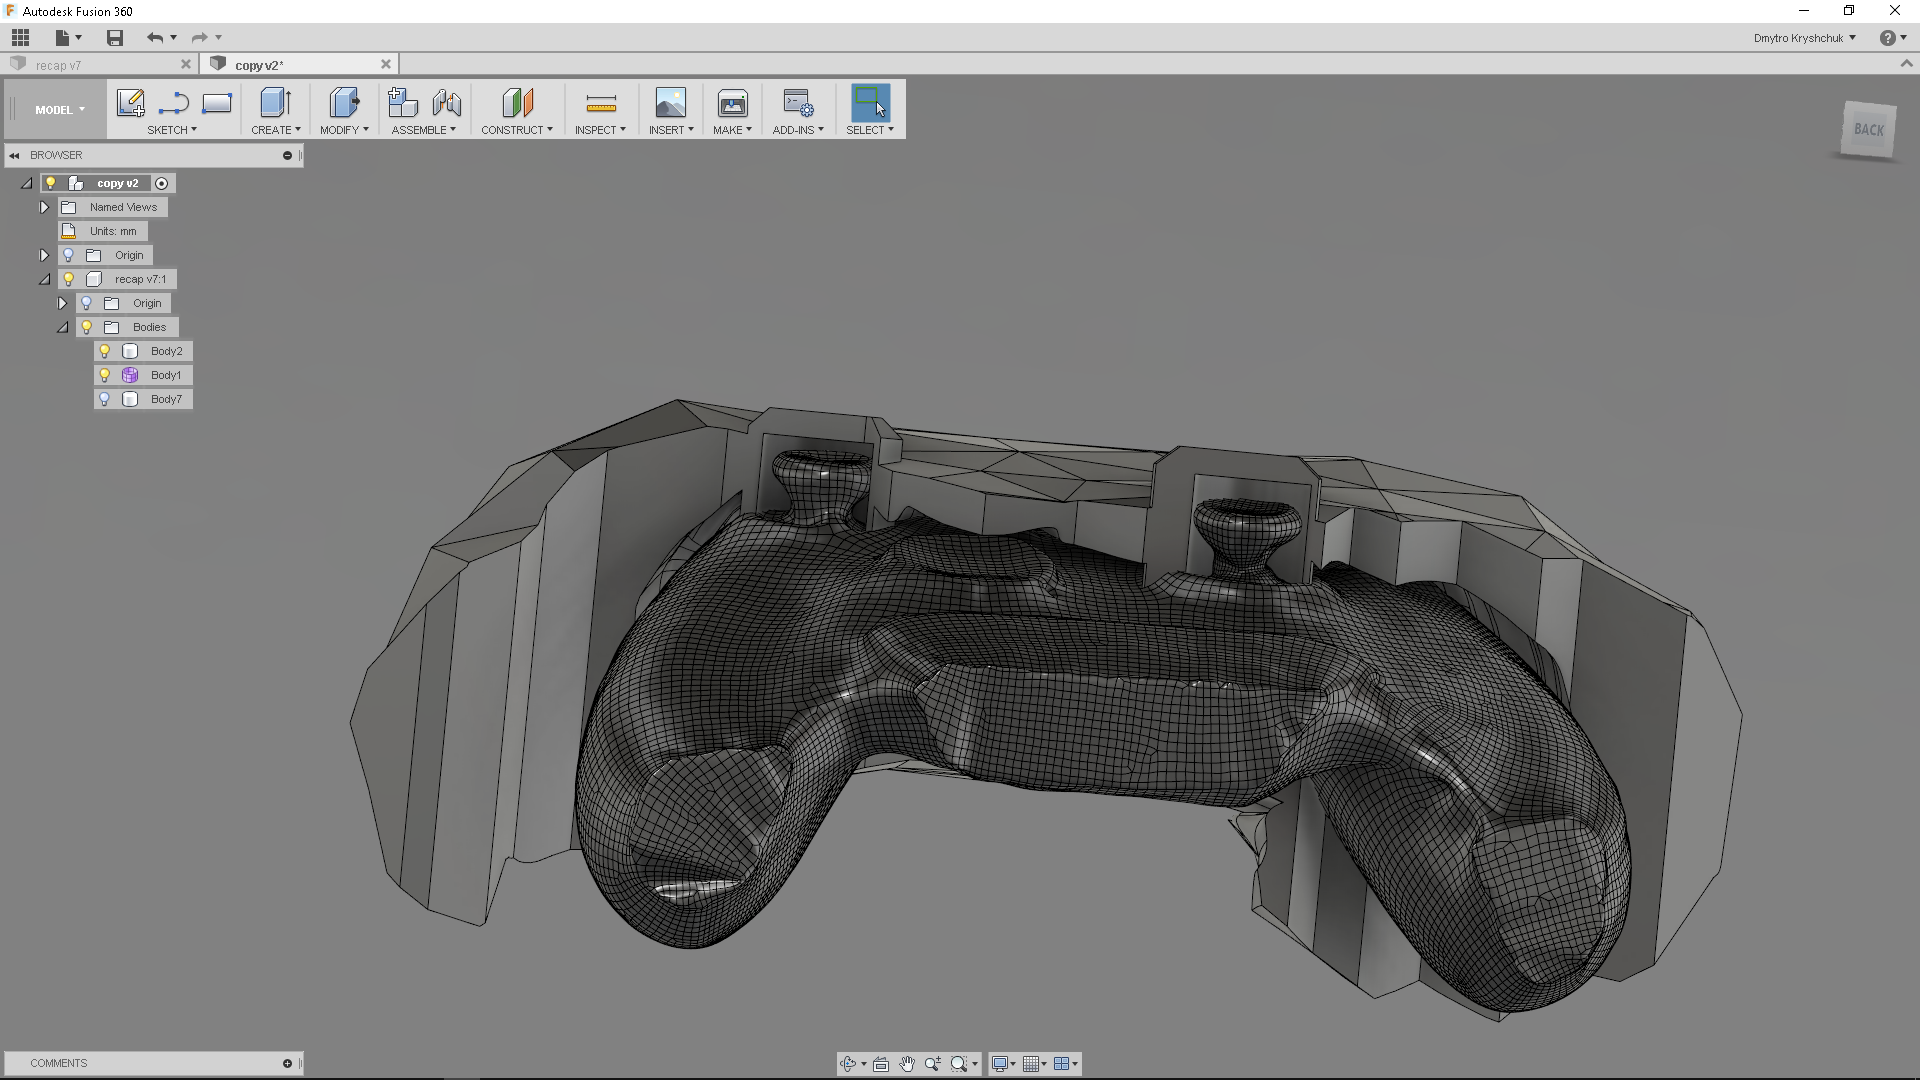
Task: Toggle visibility bulb of recap v7:1
Action: [x=69, y=279]
